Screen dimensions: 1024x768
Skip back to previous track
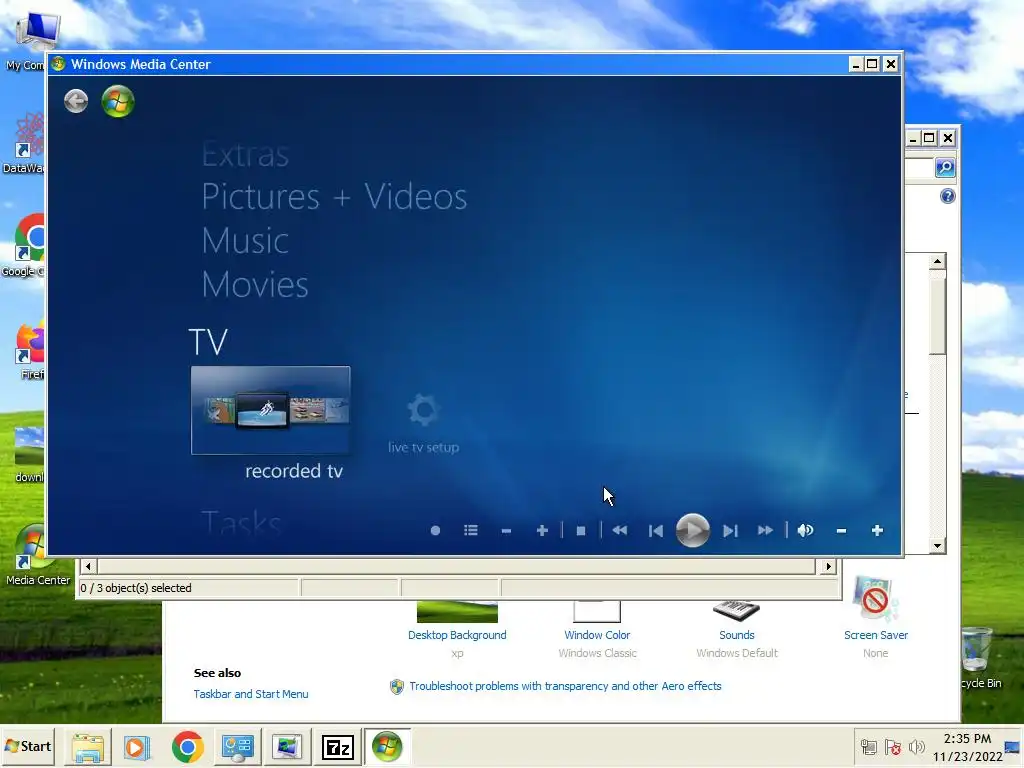656,531
